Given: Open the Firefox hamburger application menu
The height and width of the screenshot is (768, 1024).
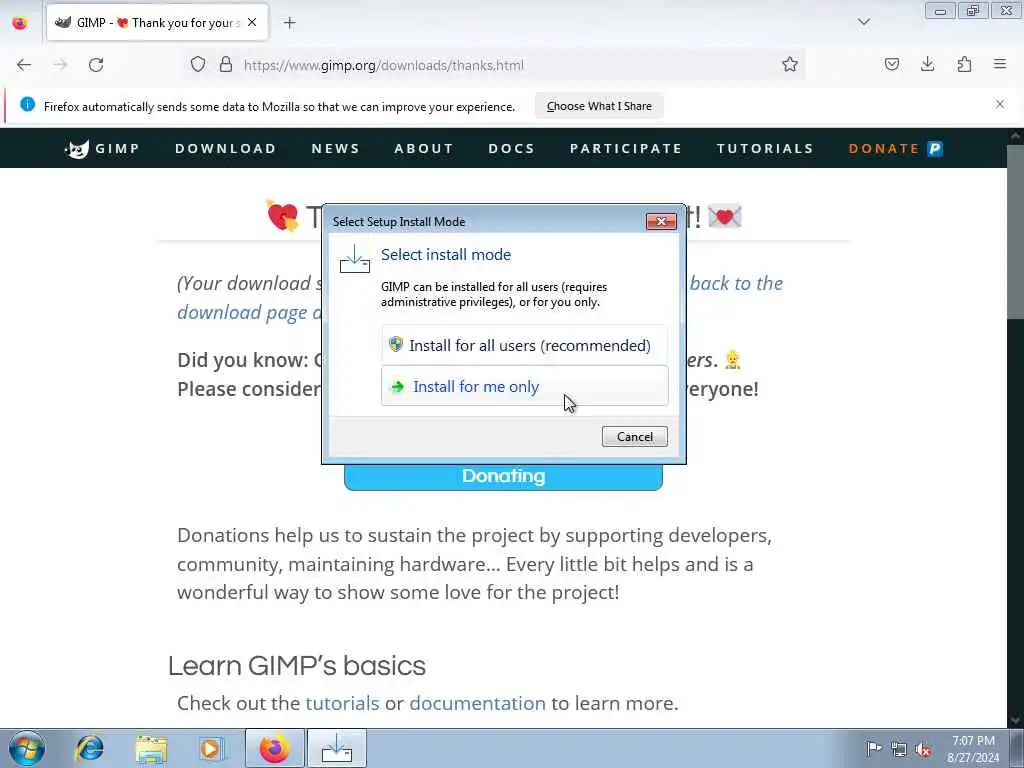Looking at the screenshot, I should (1000, 65).
